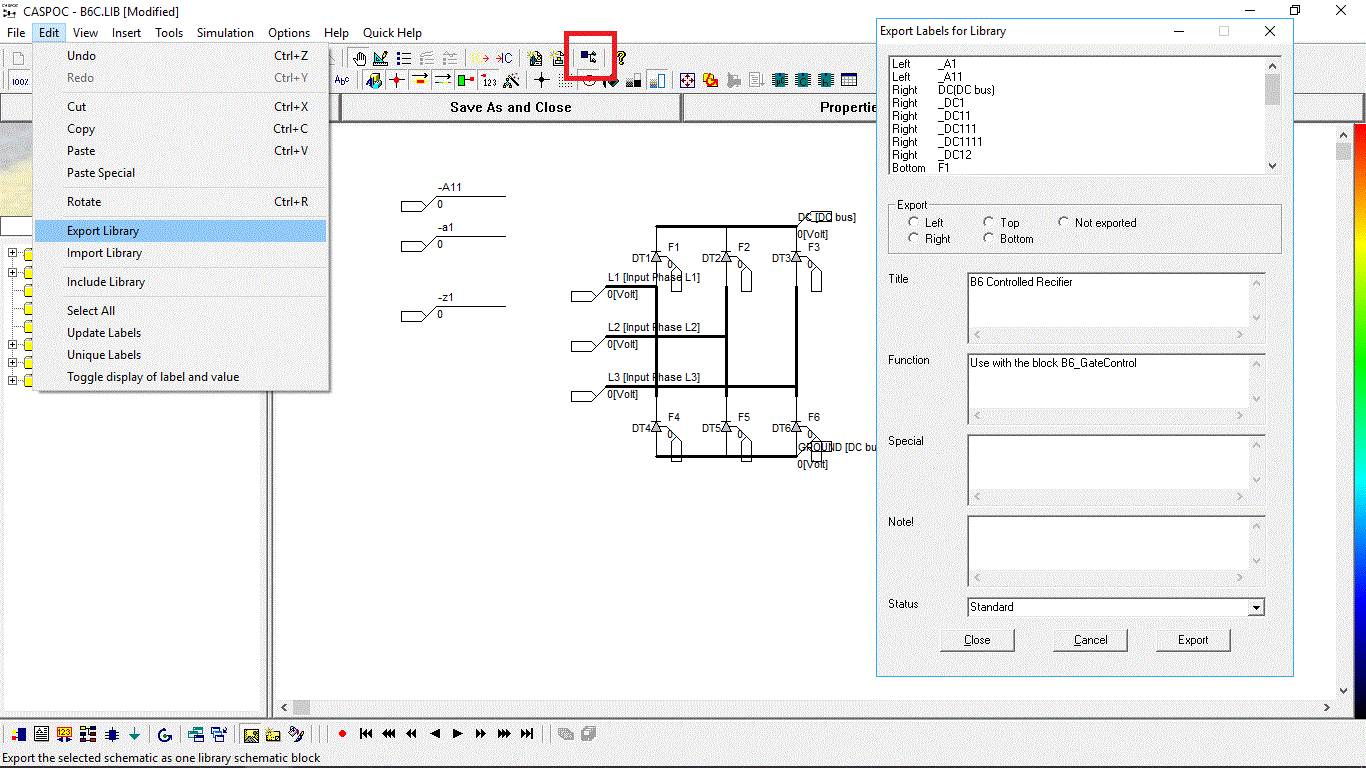The image size is (1366, 768).
Task: Click the Properties button
Action: [x=848, y=107]
